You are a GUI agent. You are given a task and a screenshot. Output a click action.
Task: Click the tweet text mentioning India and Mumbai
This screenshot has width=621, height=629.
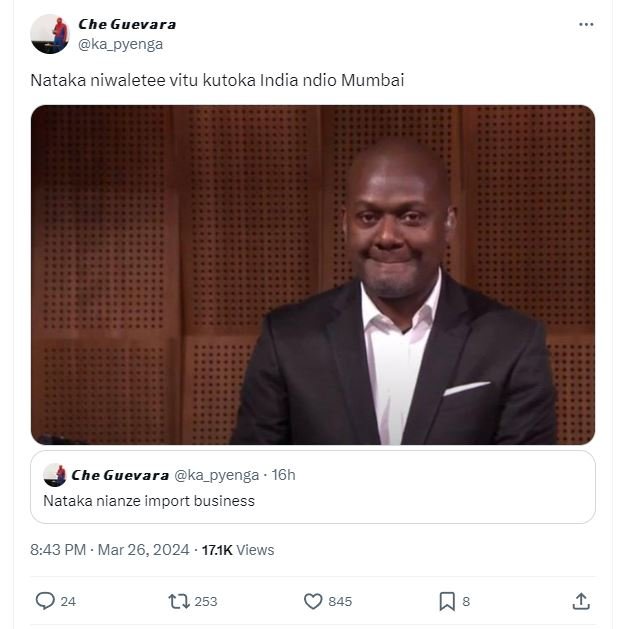click(217, 80)
